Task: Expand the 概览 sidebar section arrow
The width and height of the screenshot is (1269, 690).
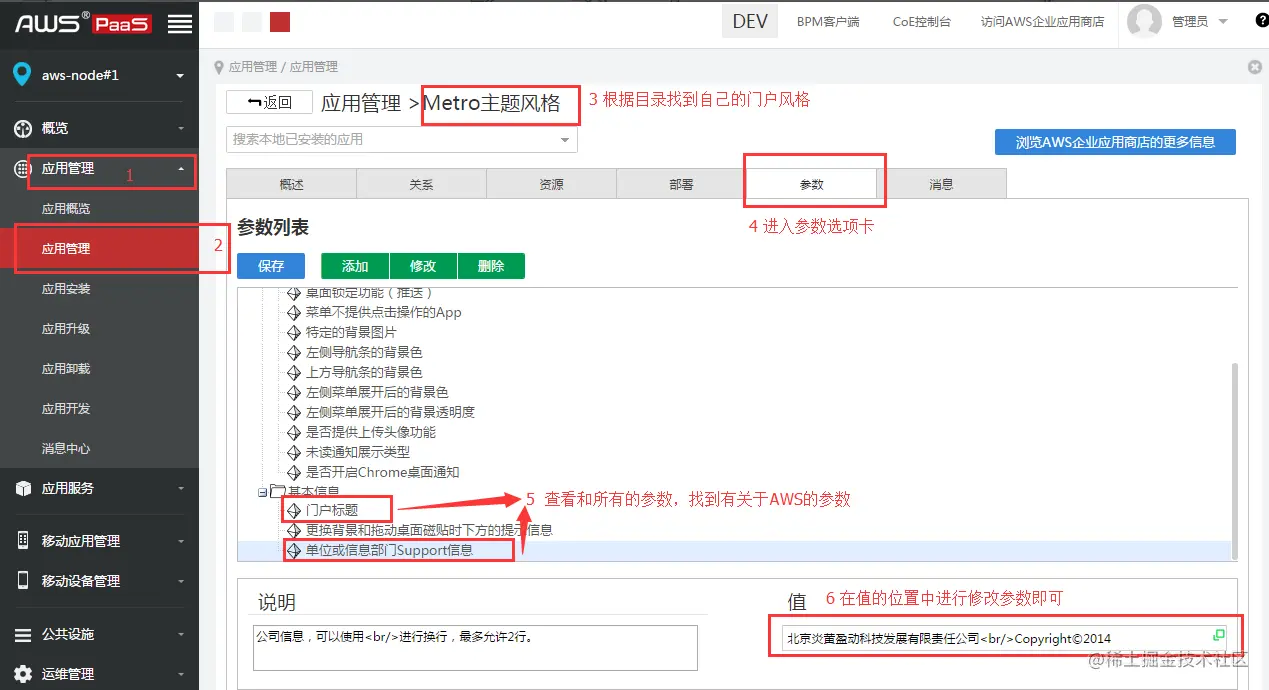Action: [181, 129]
